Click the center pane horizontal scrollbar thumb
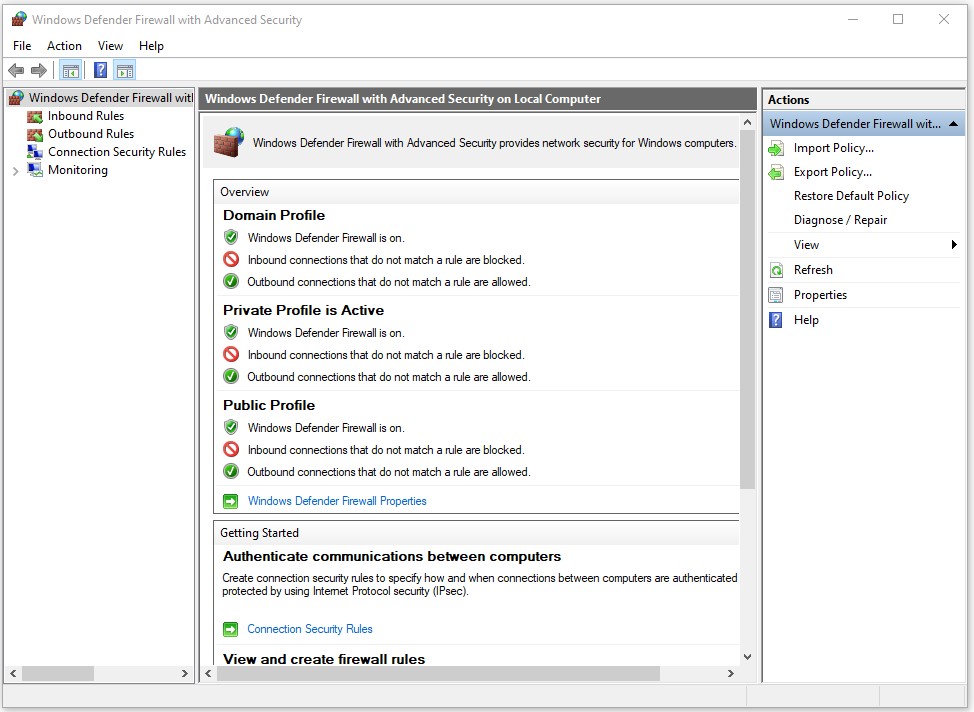This screenshot has height=712, width=974. coord(438,673)
